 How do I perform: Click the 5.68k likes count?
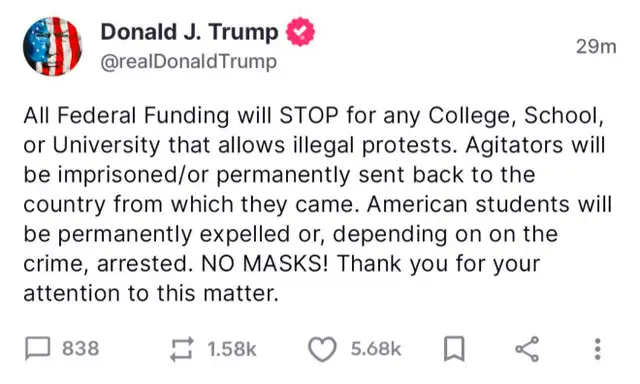click(x=376, y=349)
